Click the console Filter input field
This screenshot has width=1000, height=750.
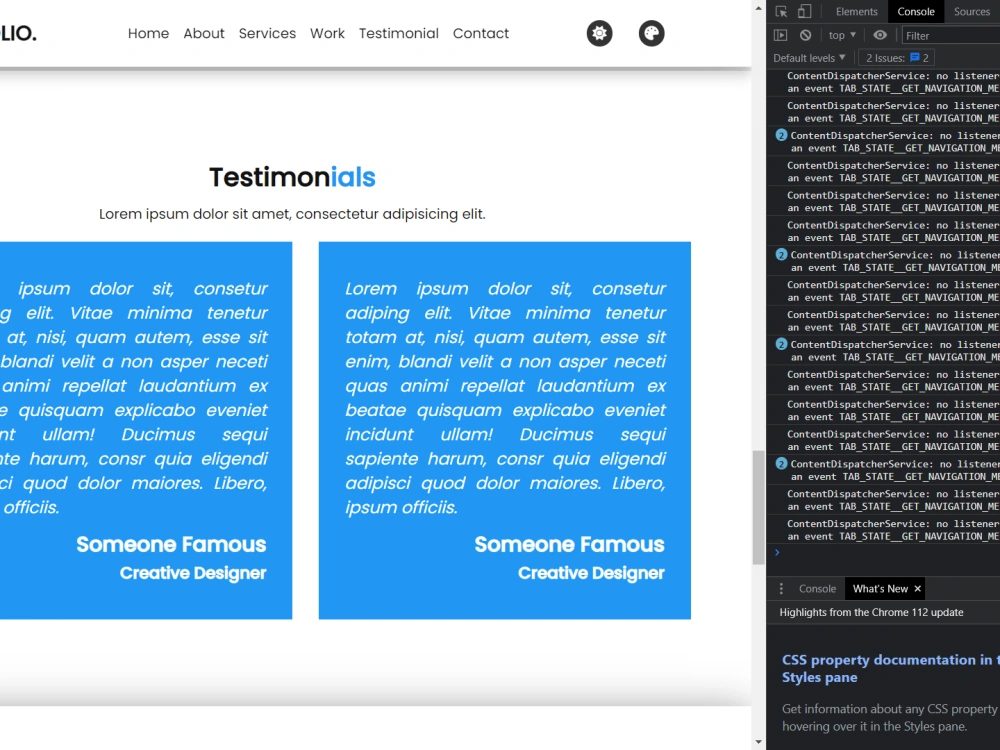point(950,36)
